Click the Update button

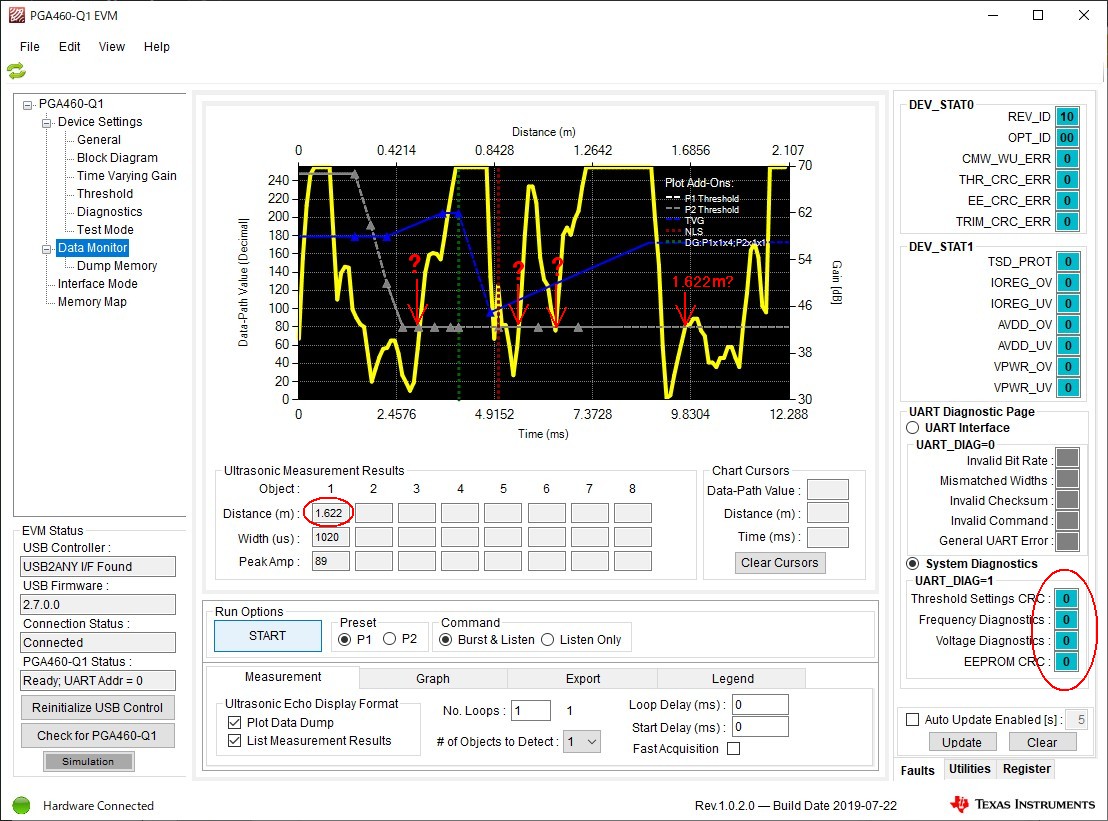click(961, 743)
